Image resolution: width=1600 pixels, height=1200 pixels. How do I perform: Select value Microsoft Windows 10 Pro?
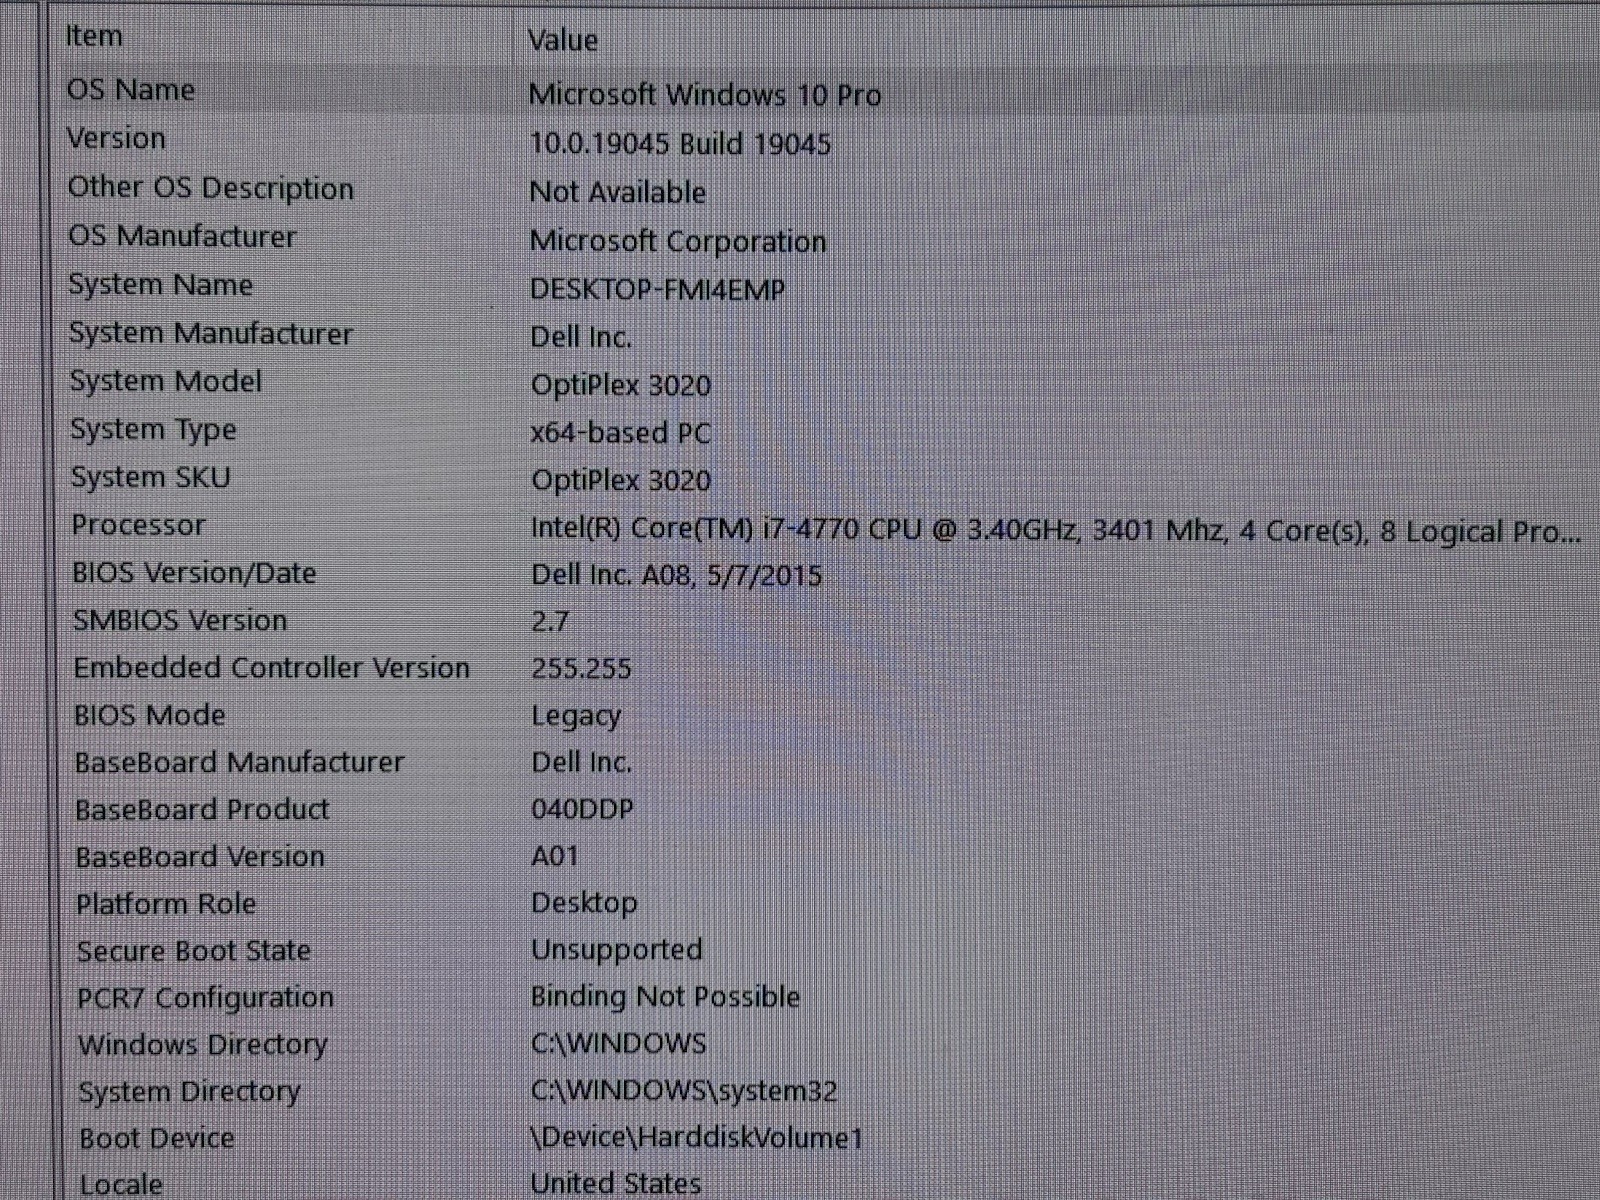coord(705,95)
